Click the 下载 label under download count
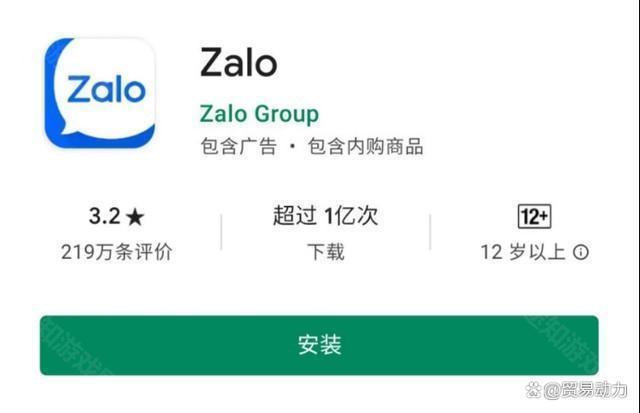This screenshot has width=640, height=413. [326, 252]
